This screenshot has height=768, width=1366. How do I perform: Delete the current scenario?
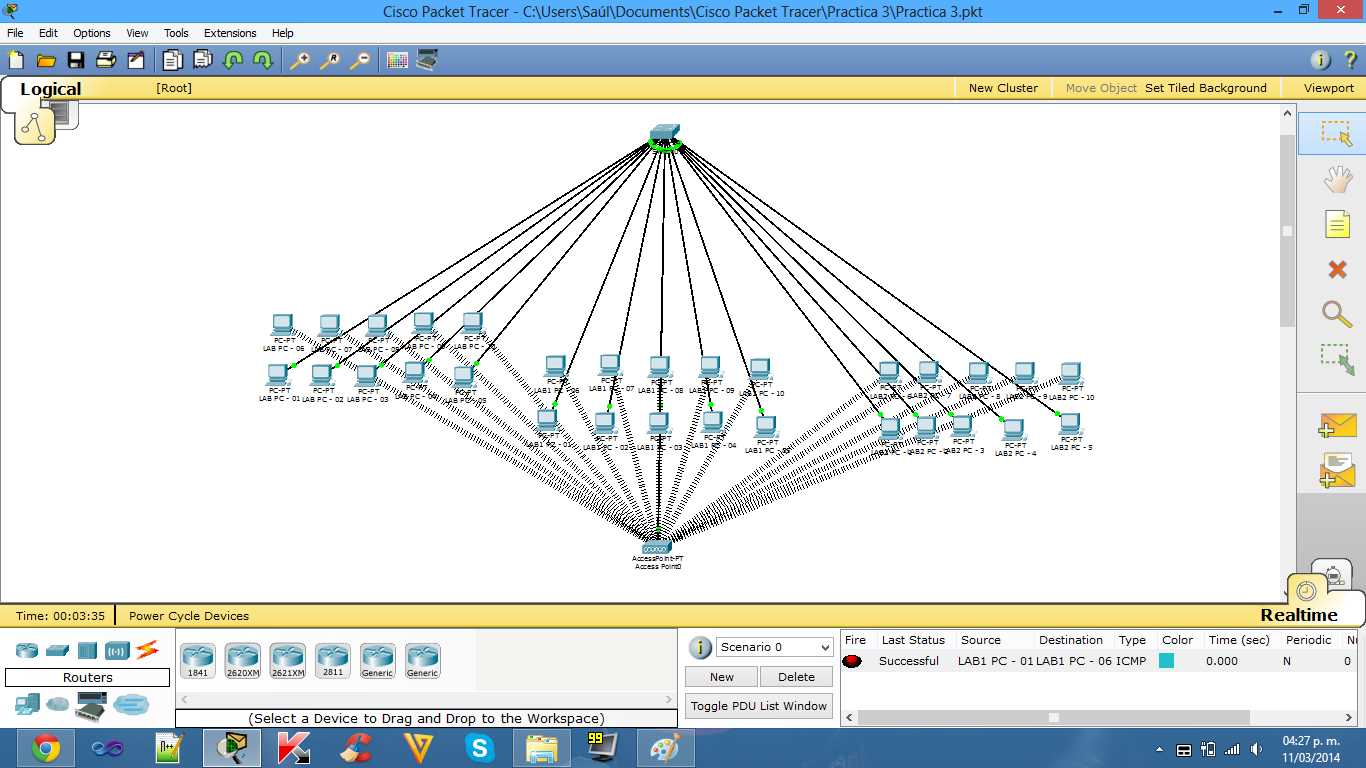click(797, 677)
